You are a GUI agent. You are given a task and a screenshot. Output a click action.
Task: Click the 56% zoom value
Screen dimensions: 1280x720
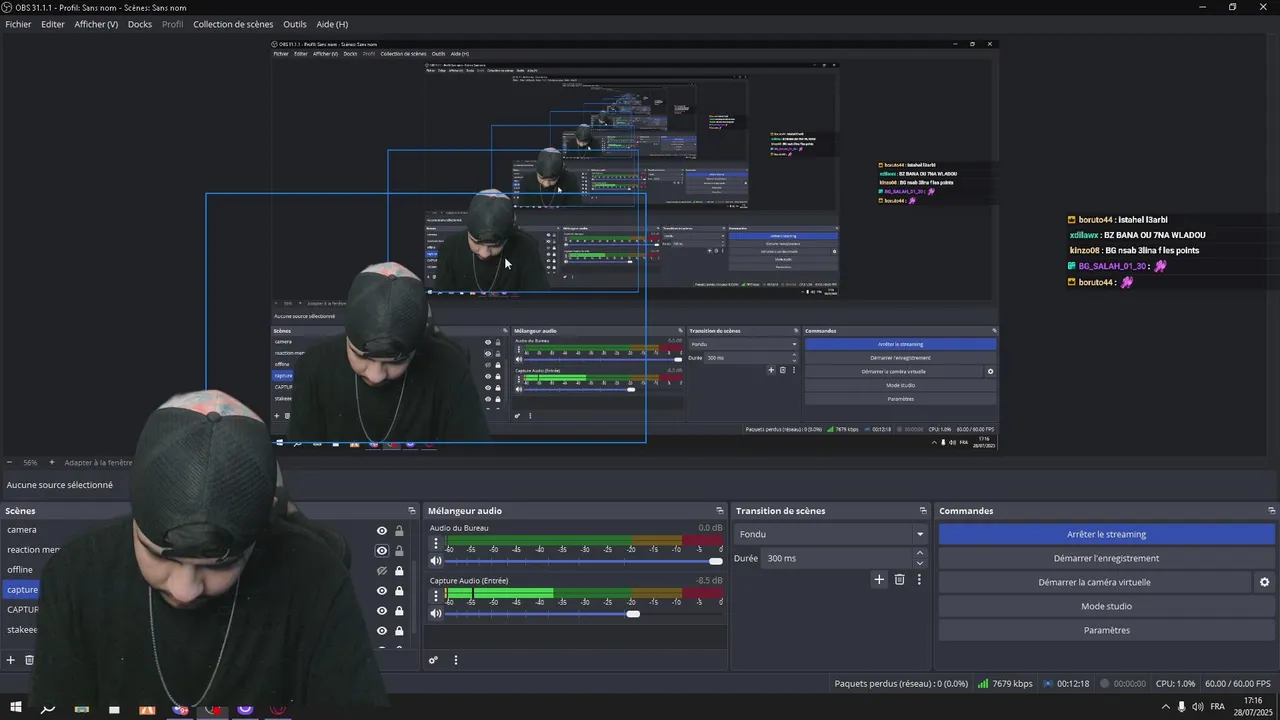[30, 463]
